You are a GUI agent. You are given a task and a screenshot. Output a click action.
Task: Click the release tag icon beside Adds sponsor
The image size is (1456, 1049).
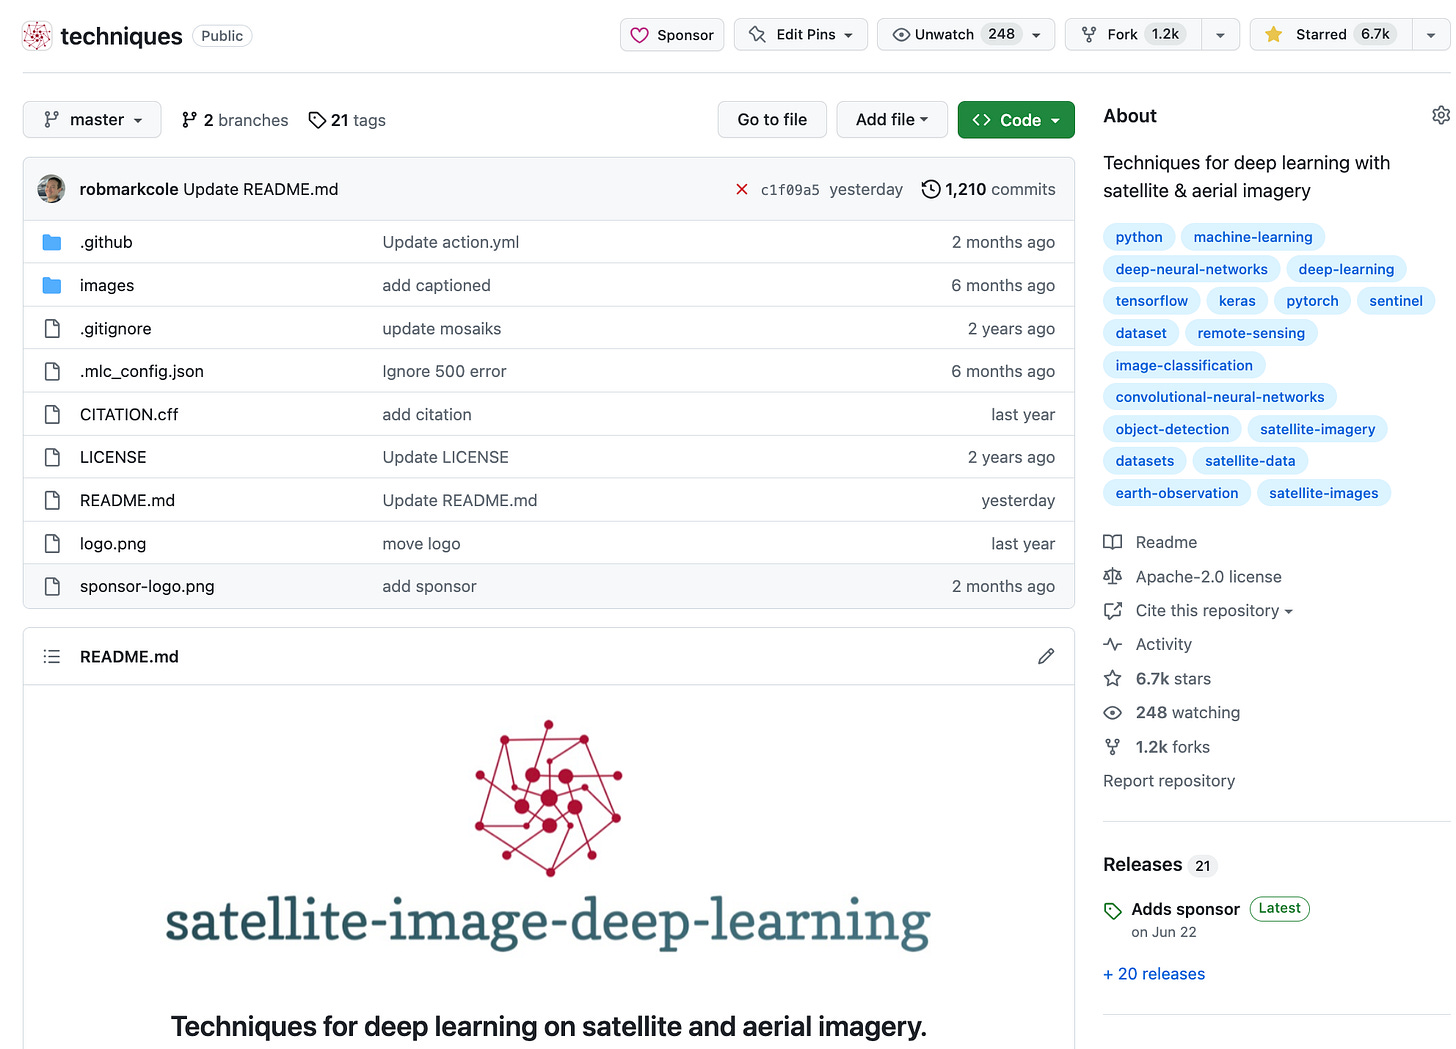1112,910
